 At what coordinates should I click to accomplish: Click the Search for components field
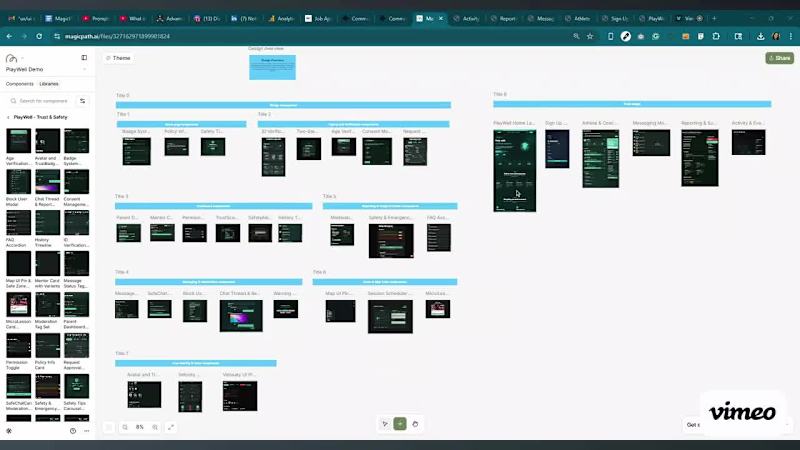[x=39, y=101]
